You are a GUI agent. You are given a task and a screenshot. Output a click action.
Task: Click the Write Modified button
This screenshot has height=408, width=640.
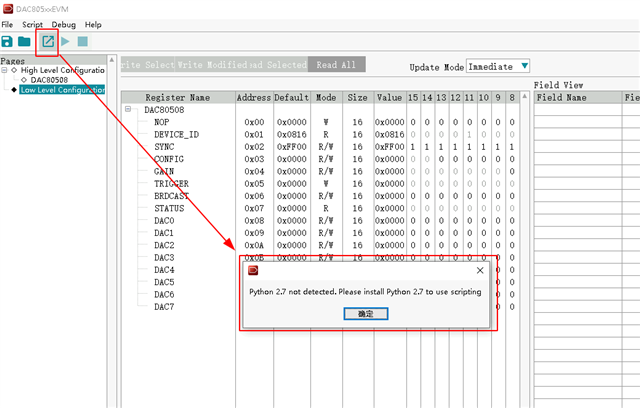[212, 64]
